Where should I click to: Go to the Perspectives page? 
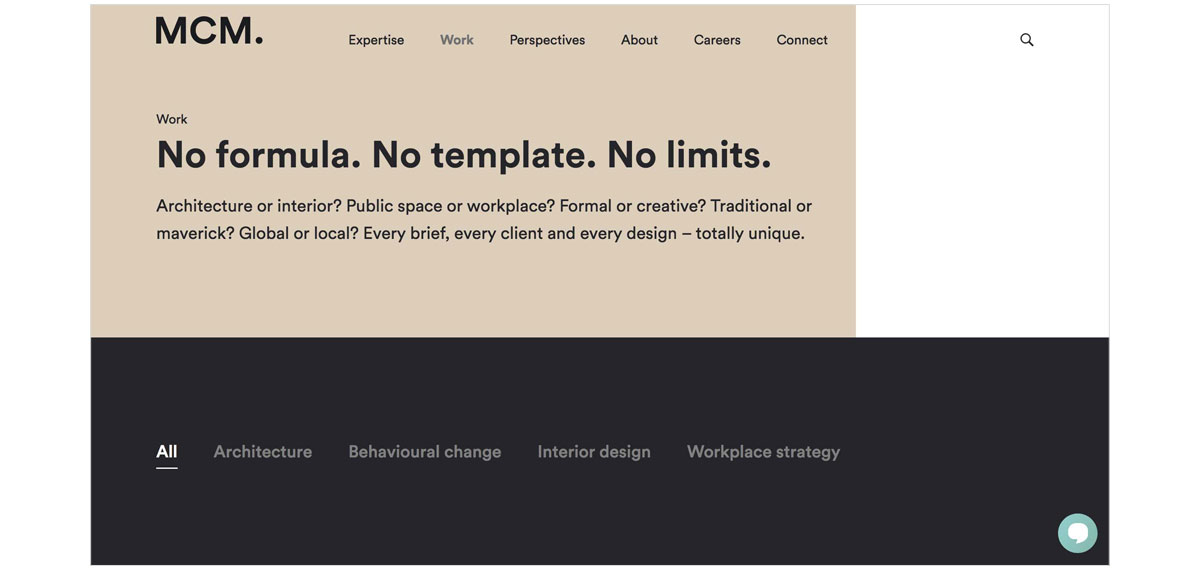(x=547, y=40)
